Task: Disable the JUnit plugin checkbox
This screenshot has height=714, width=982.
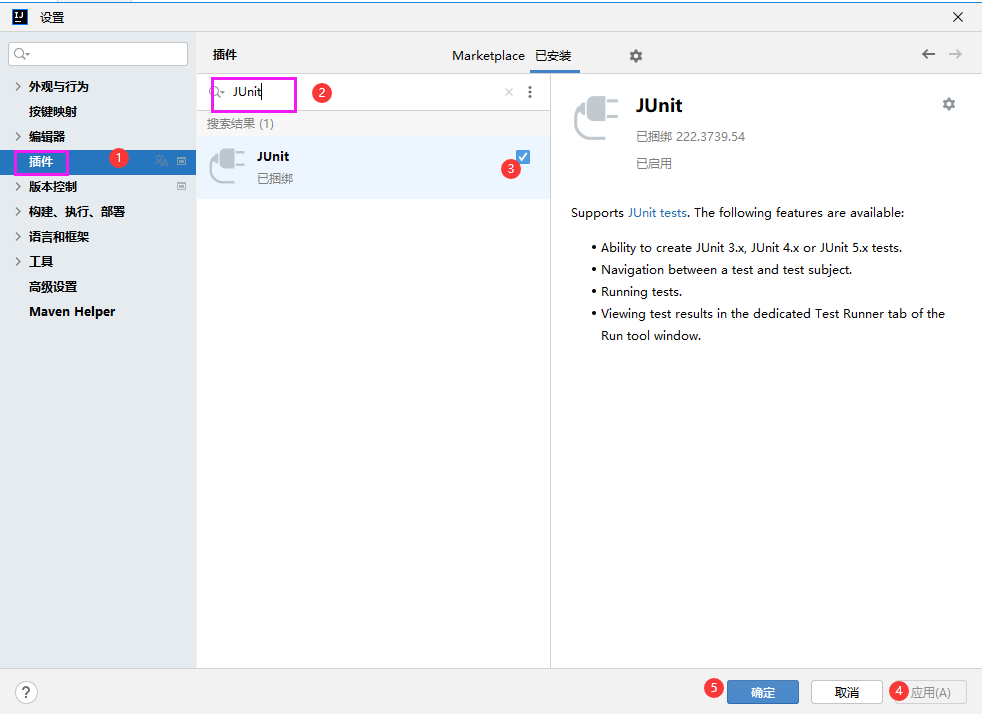Action: [523, 156]
